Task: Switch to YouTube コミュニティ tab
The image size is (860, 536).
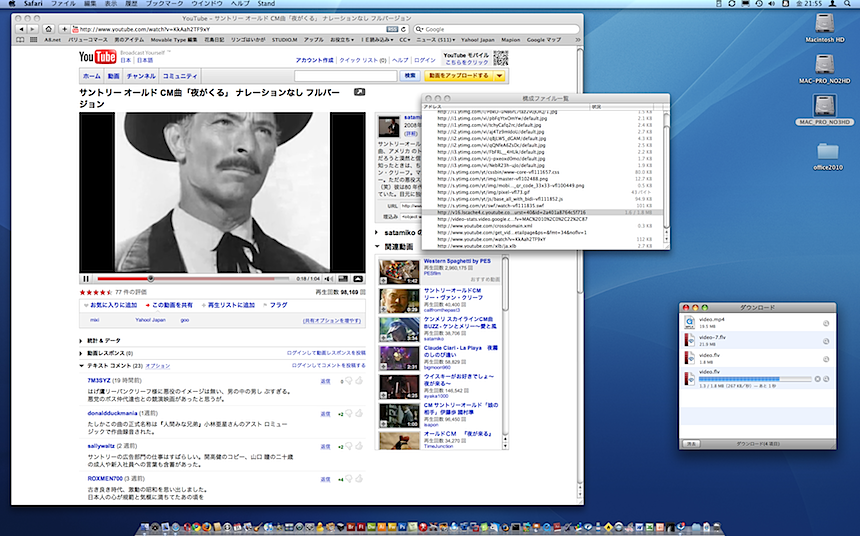Action: click(180, 76)
